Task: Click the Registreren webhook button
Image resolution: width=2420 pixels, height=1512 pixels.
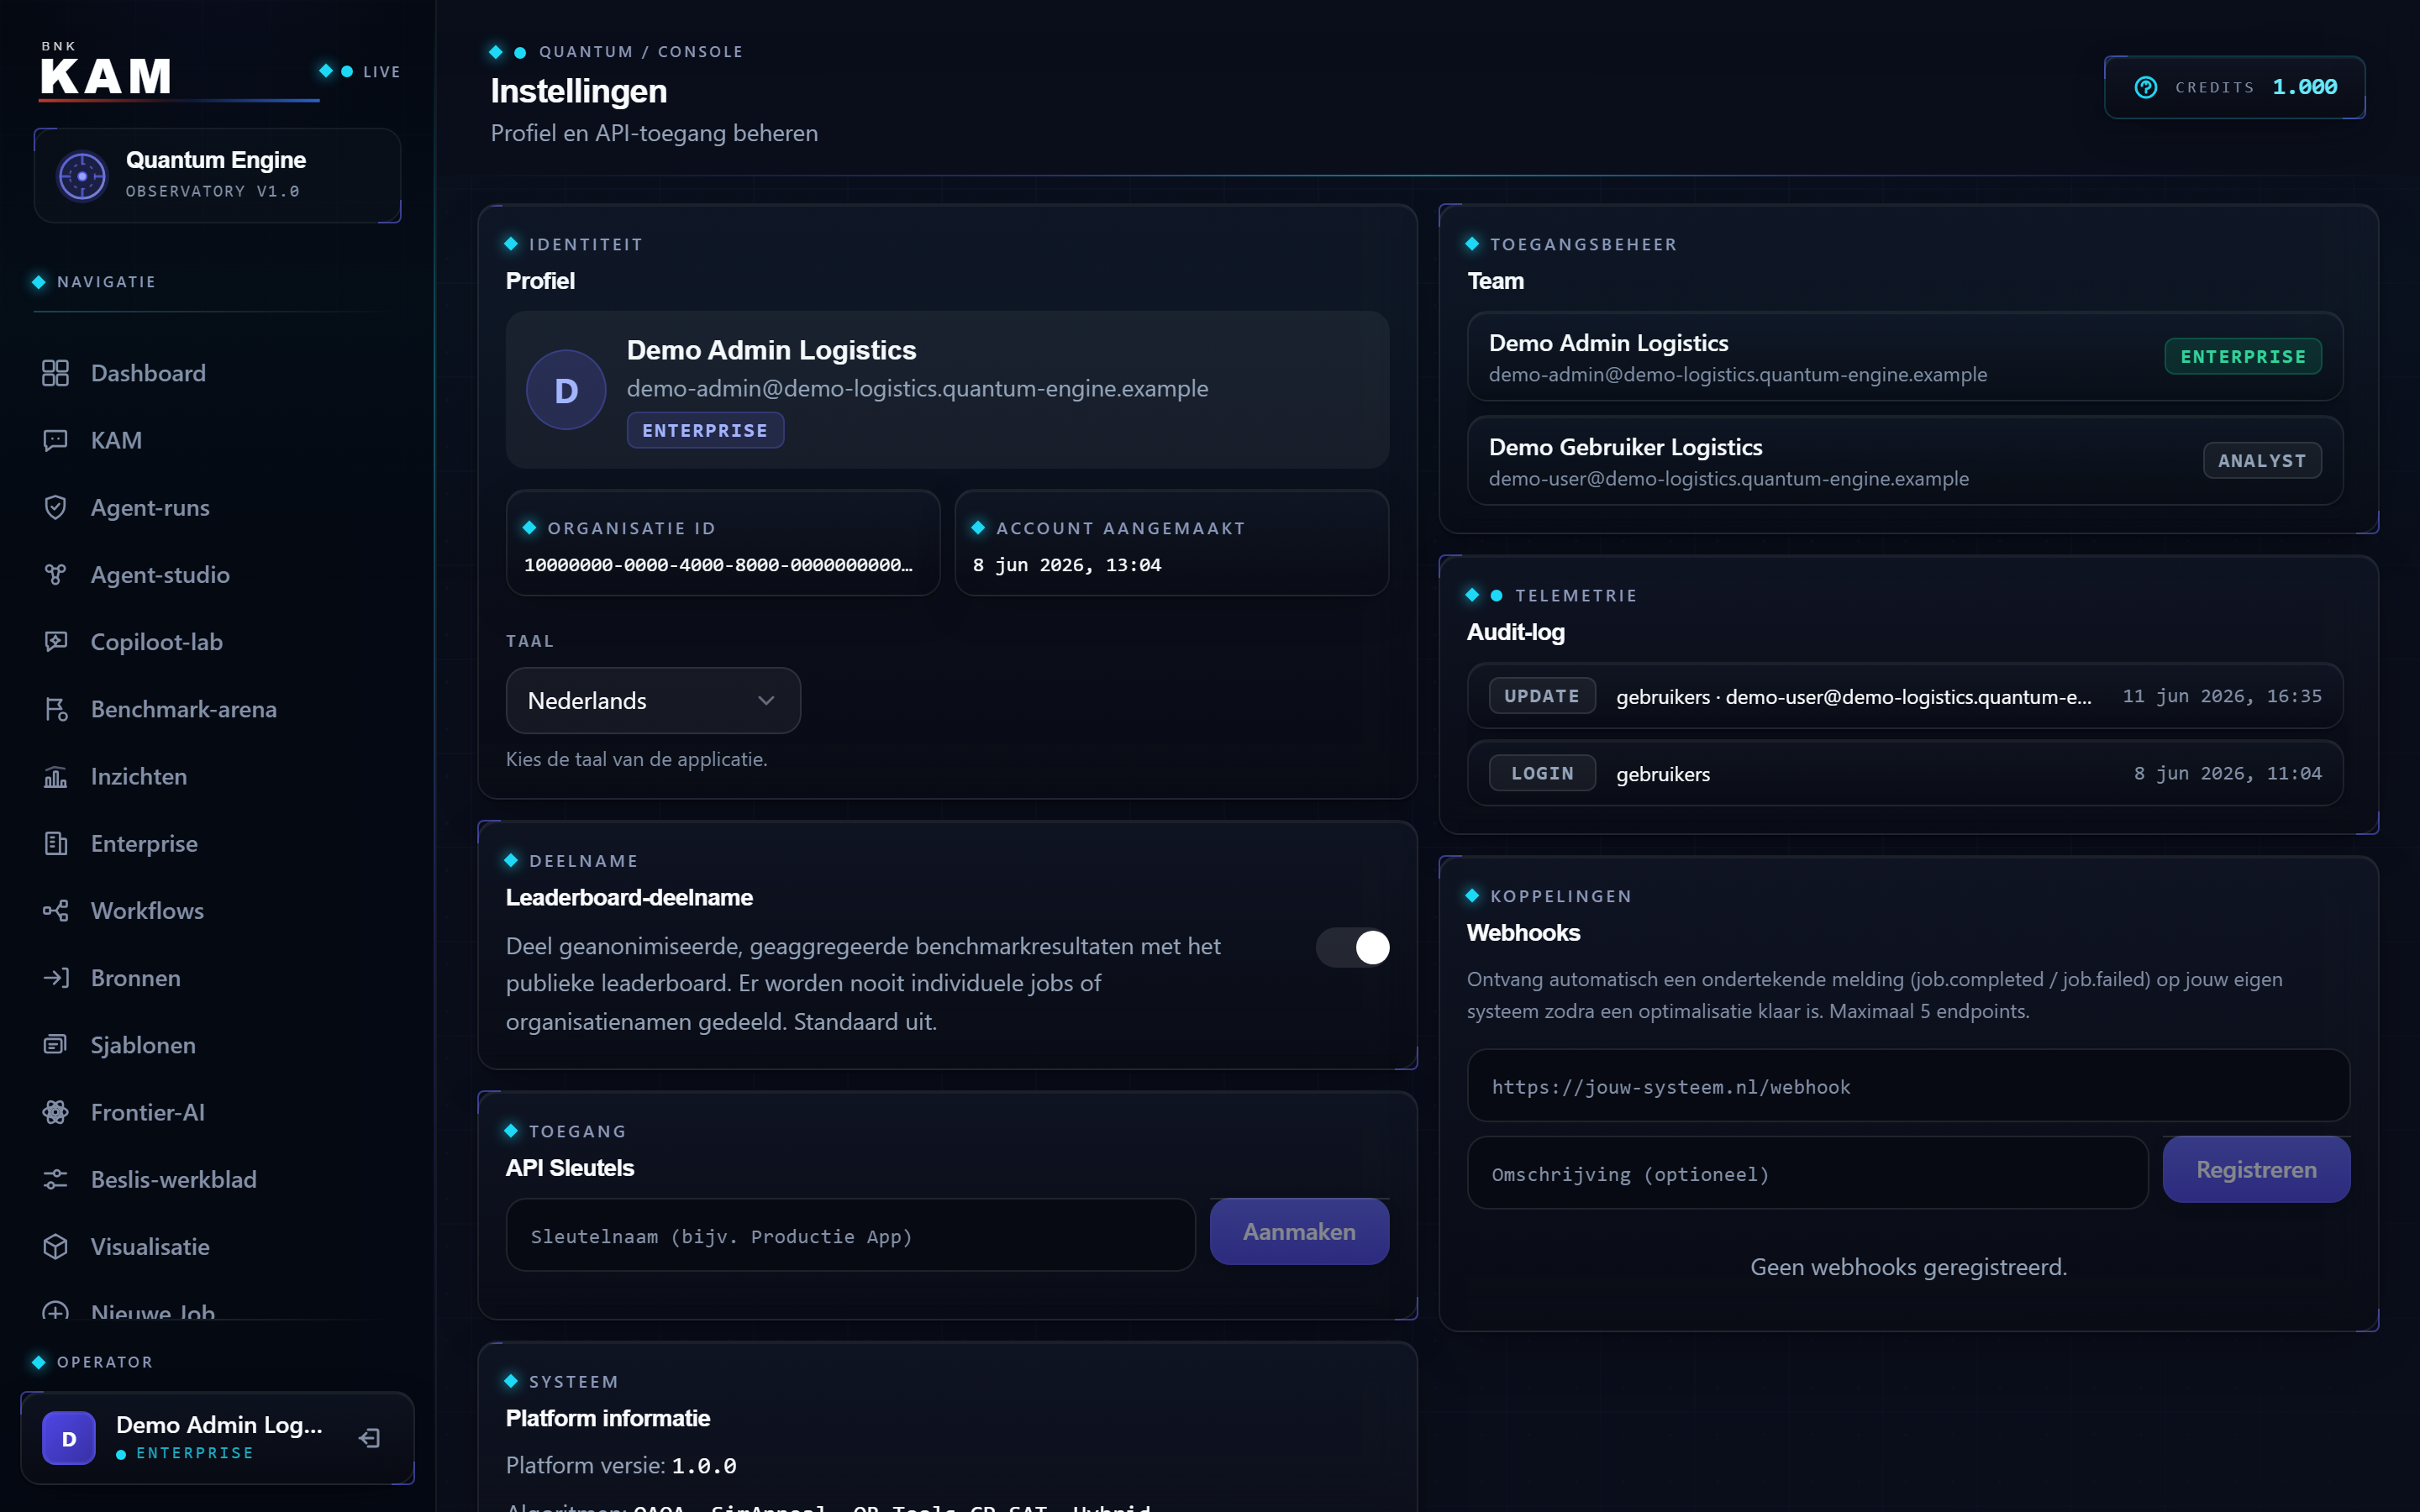Action: click(2256, 1169)
